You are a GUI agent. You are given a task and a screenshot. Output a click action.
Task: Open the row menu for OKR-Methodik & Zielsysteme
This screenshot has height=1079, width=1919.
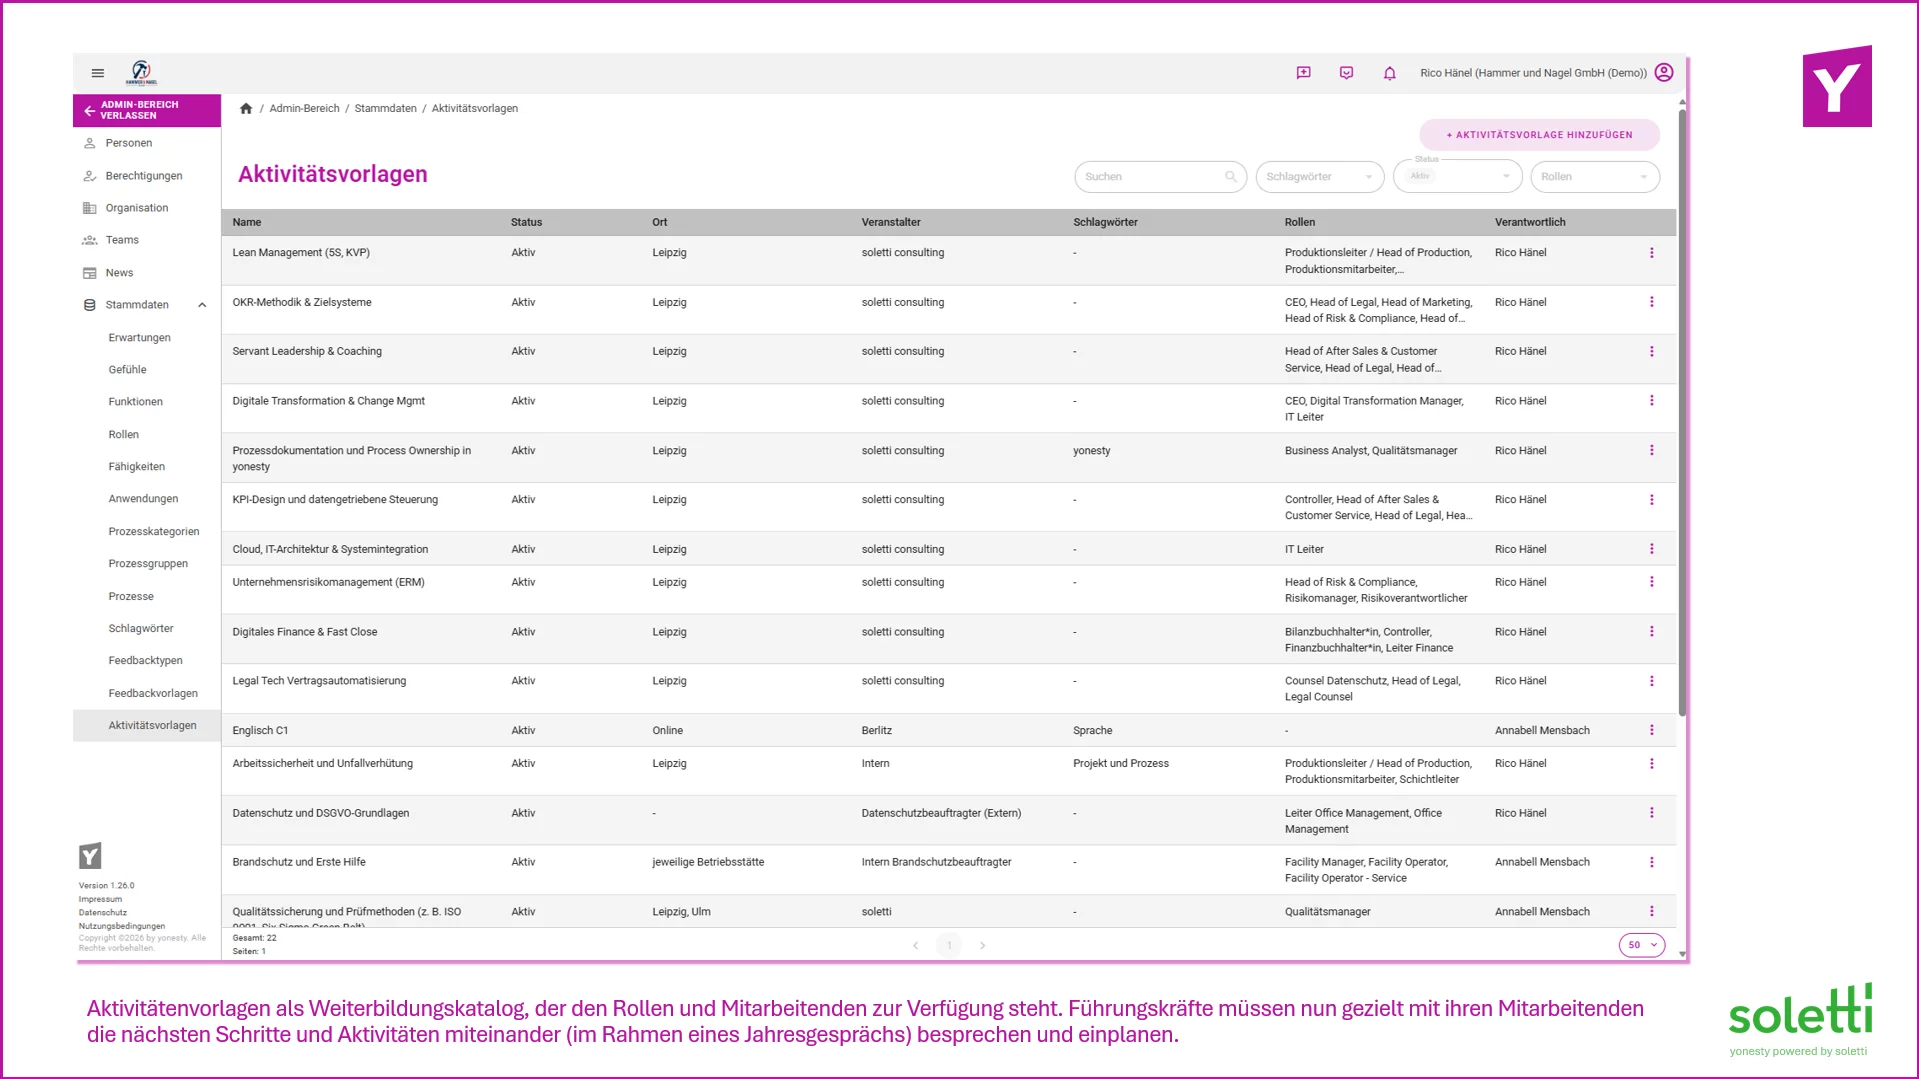(x=1651, y=302)
